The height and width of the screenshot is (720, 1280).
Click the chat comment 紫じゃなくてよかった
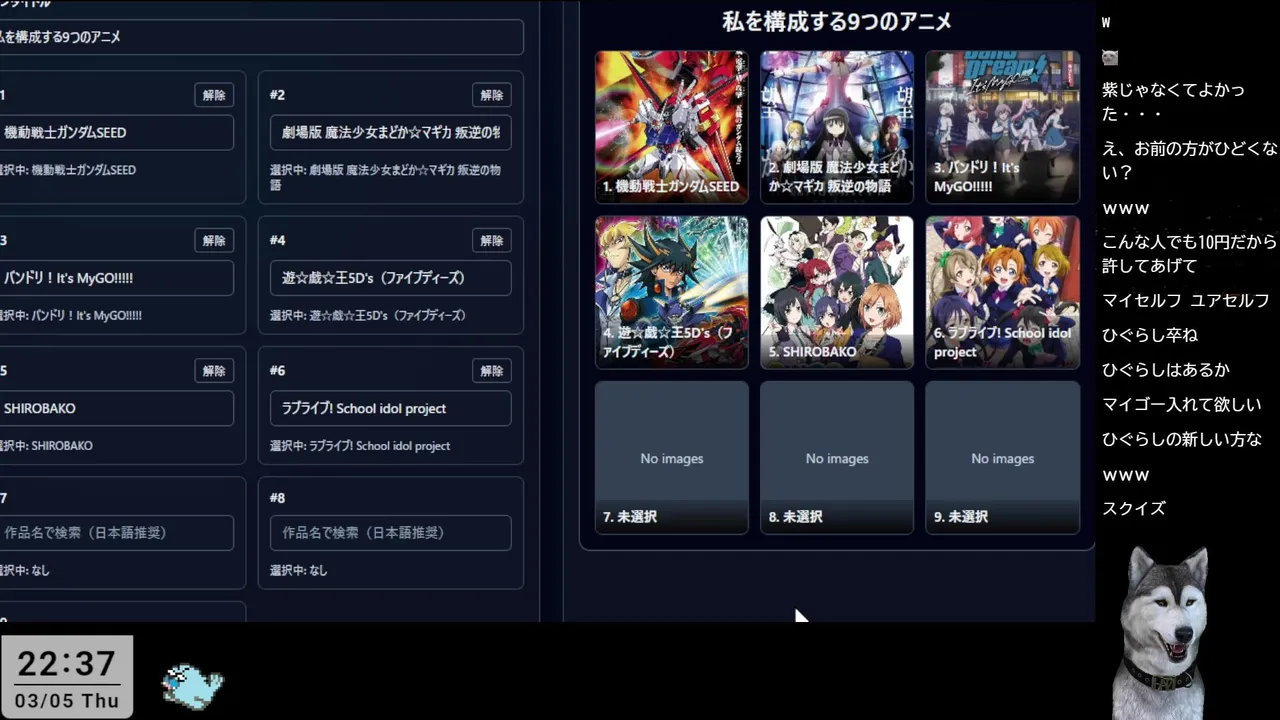[1174, 102]
